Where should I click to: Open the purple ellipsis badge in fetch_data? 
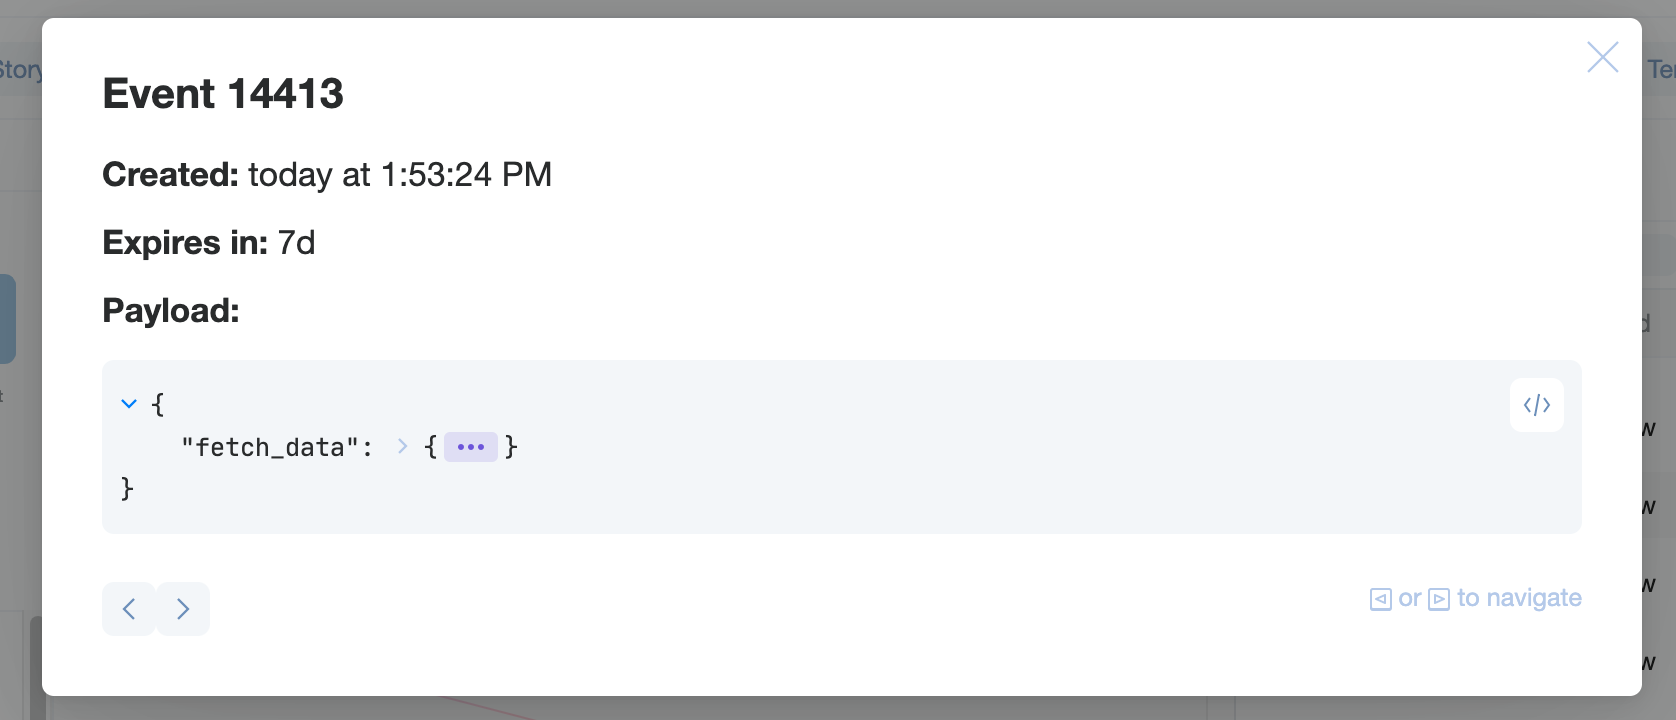tap(471, 447)
